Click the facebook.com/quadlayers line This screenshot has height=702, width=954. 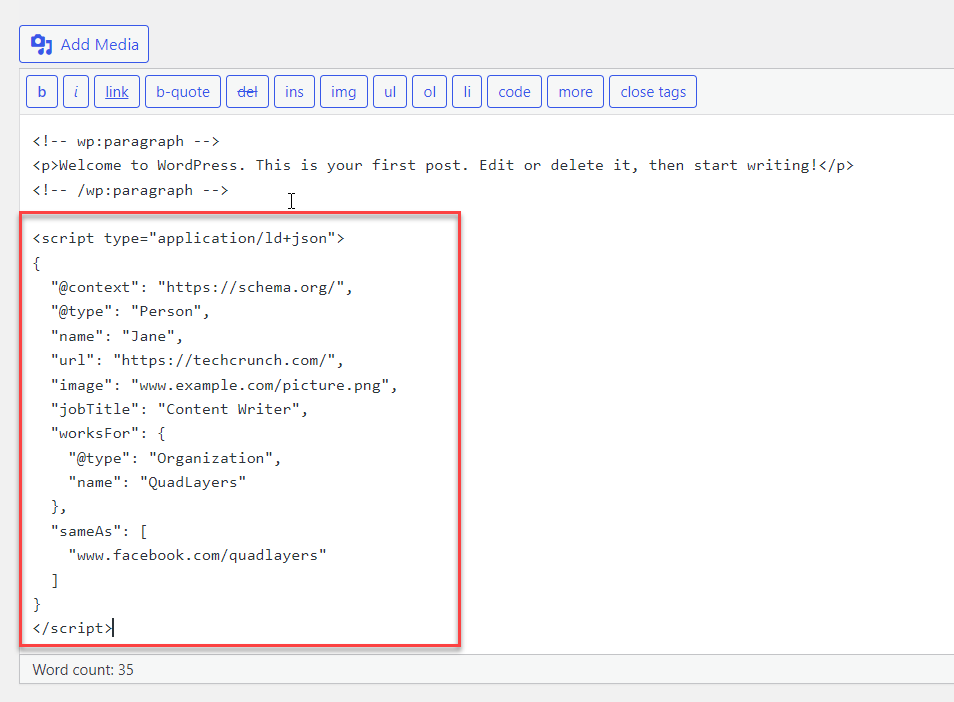click(197, 555)
